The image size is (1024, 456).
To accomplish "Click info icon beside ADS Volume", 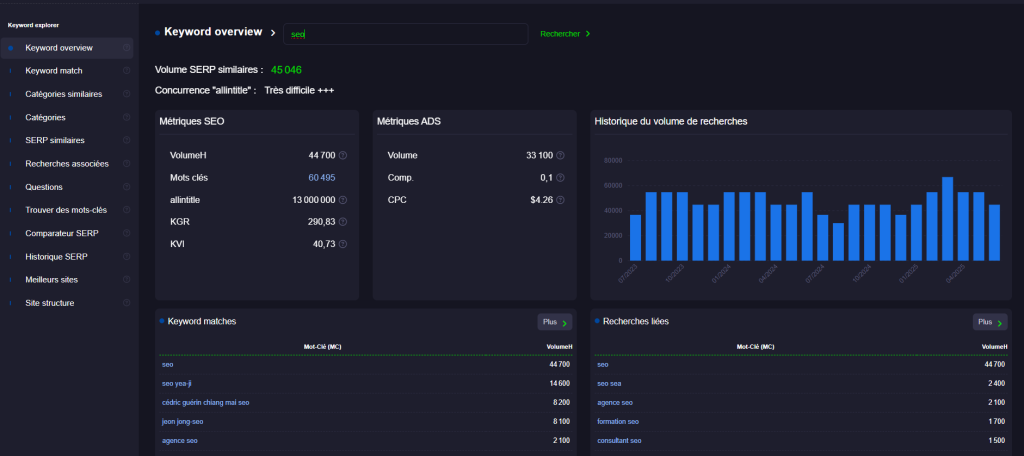I will pyautogui.click(x=560, y=156).
